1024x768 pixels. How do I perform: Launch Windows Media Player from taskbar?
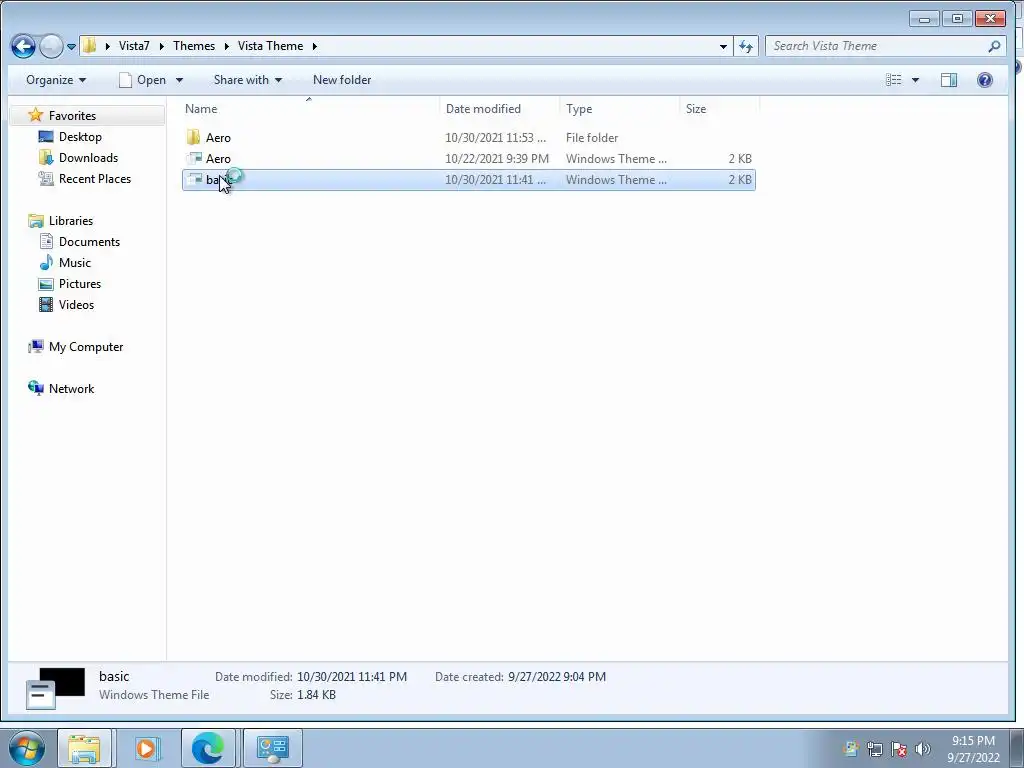[x=146, y=748]
